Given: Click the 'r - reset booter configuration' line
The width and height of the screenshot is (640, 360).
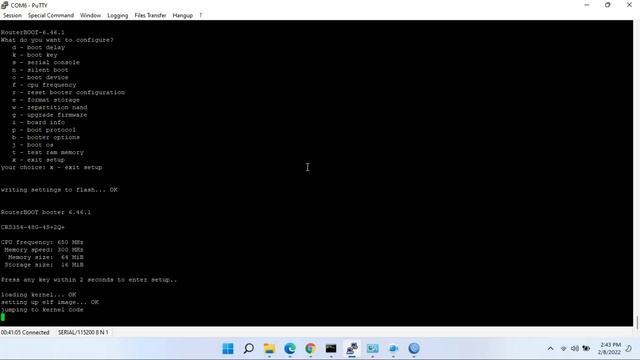Looking at the screenshot, I should (68, 92).
